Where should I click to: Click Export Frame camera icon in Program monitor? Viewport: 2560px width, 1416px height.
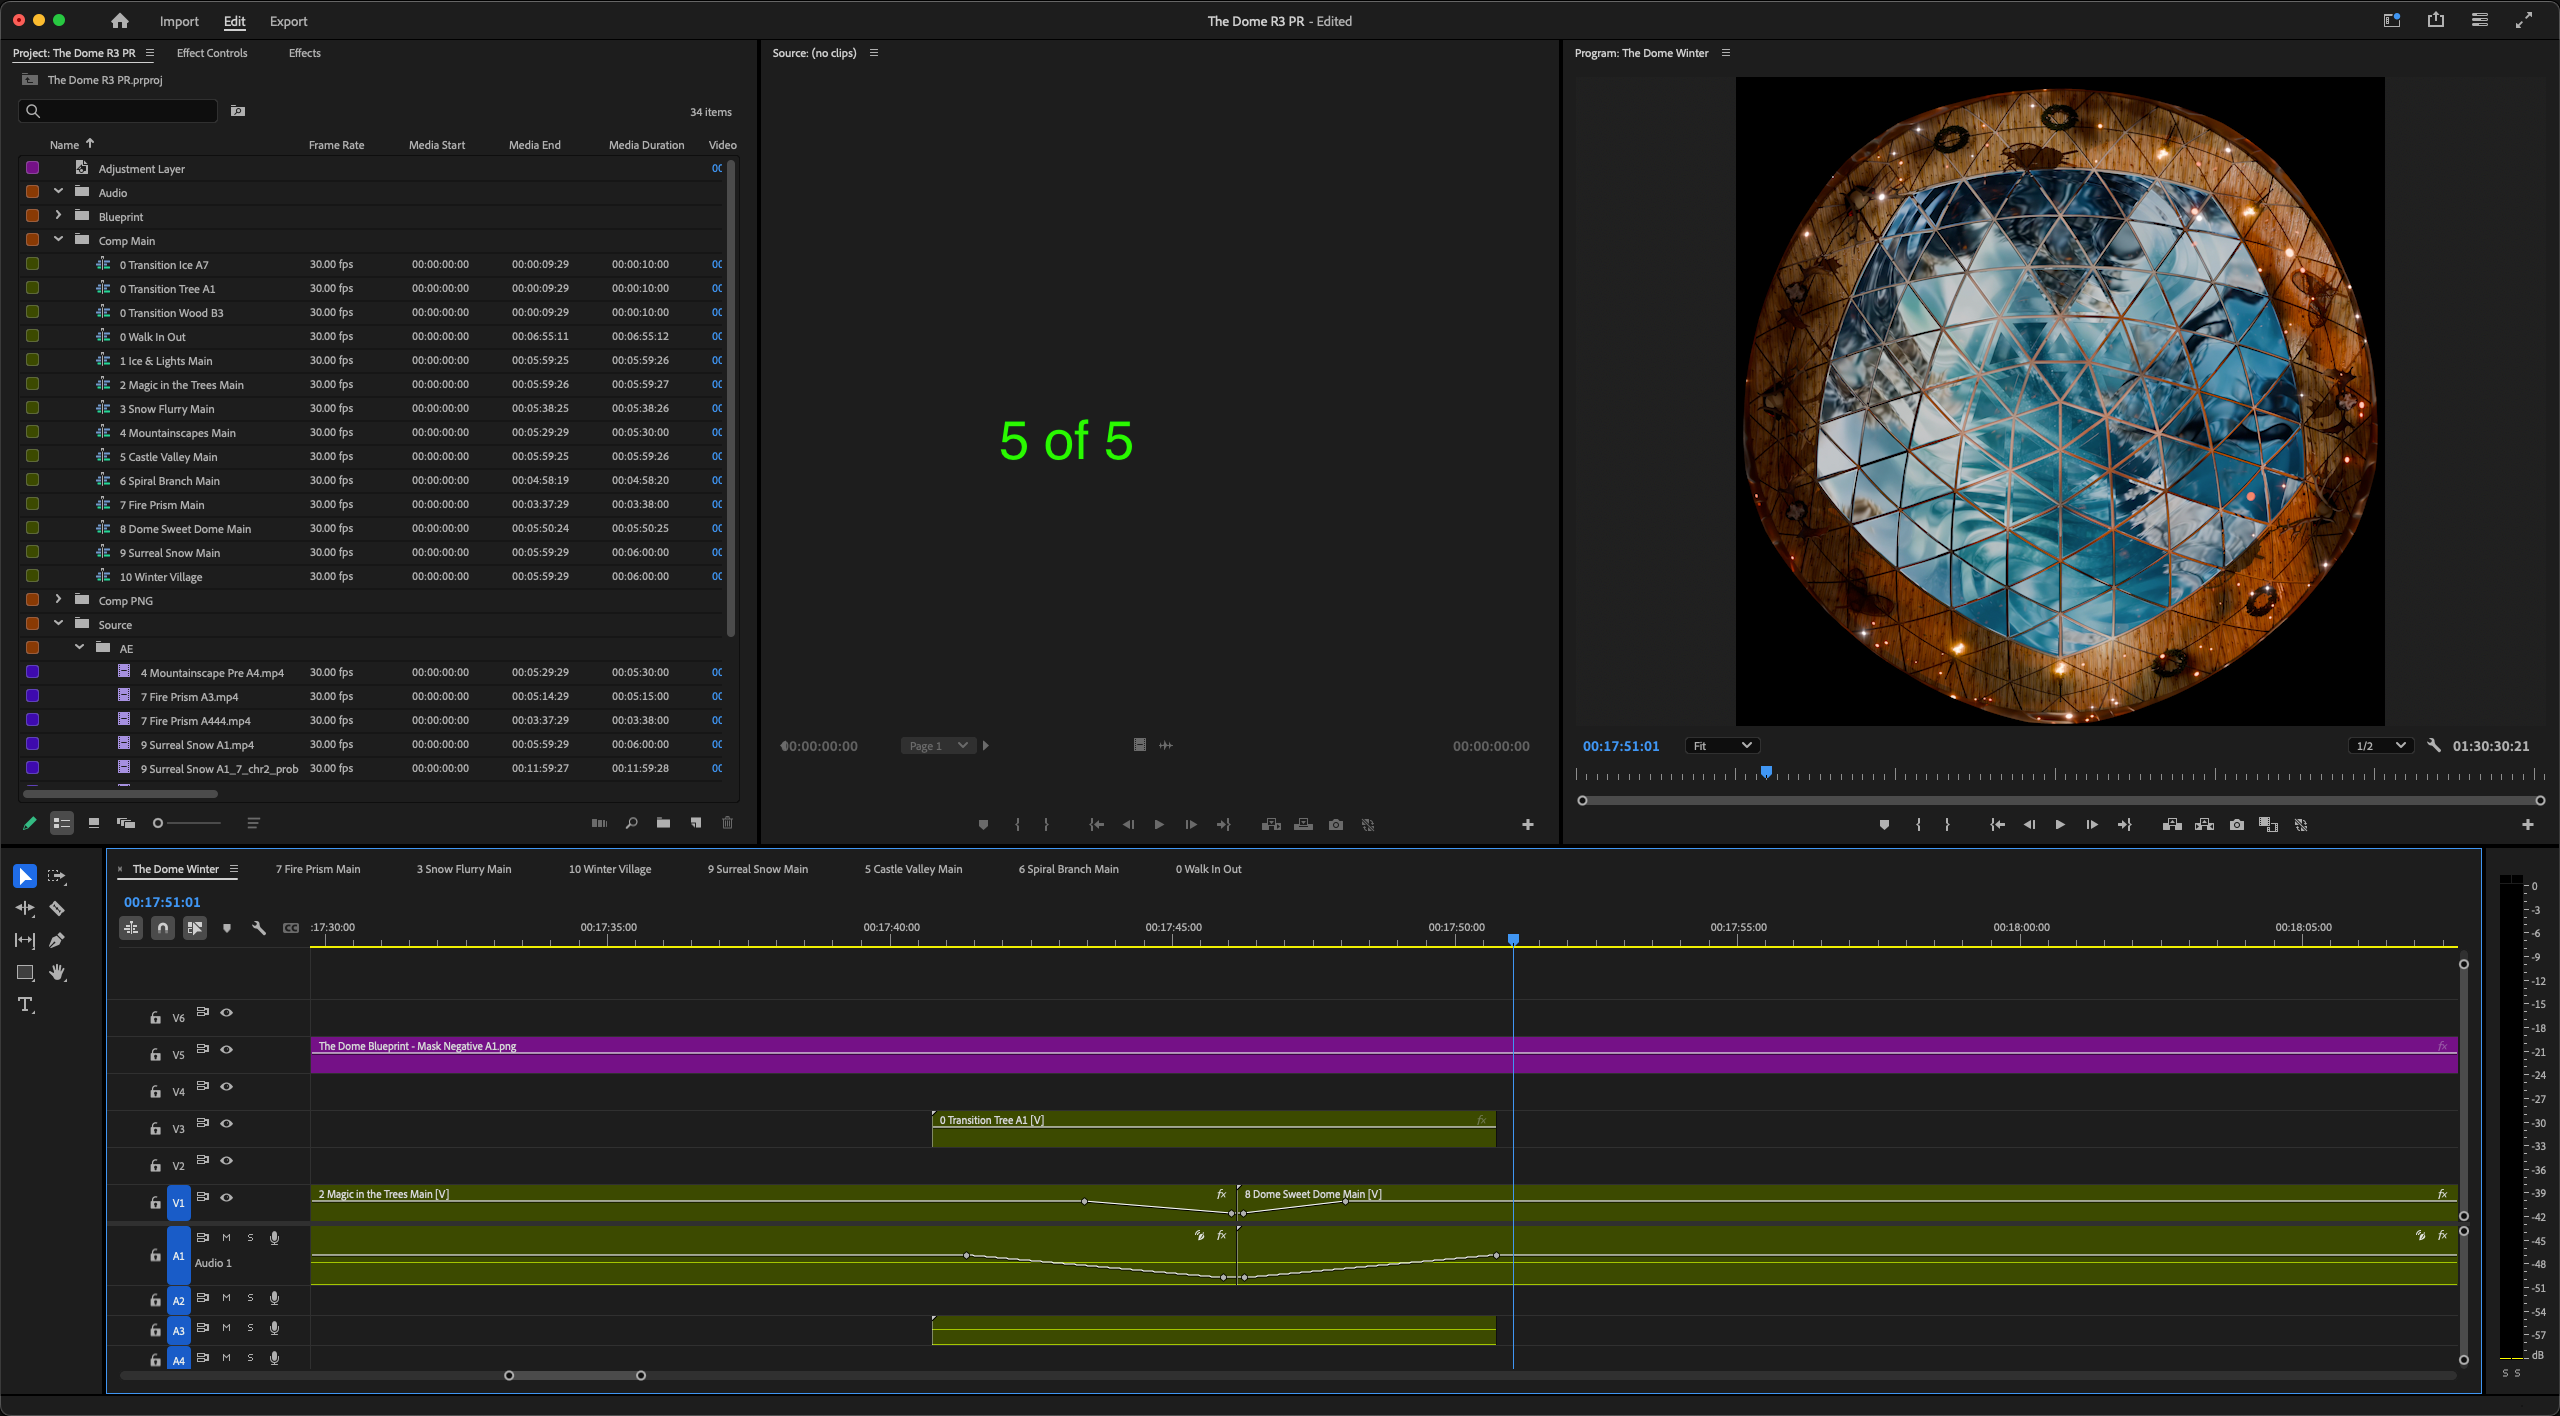[2237, 825]
